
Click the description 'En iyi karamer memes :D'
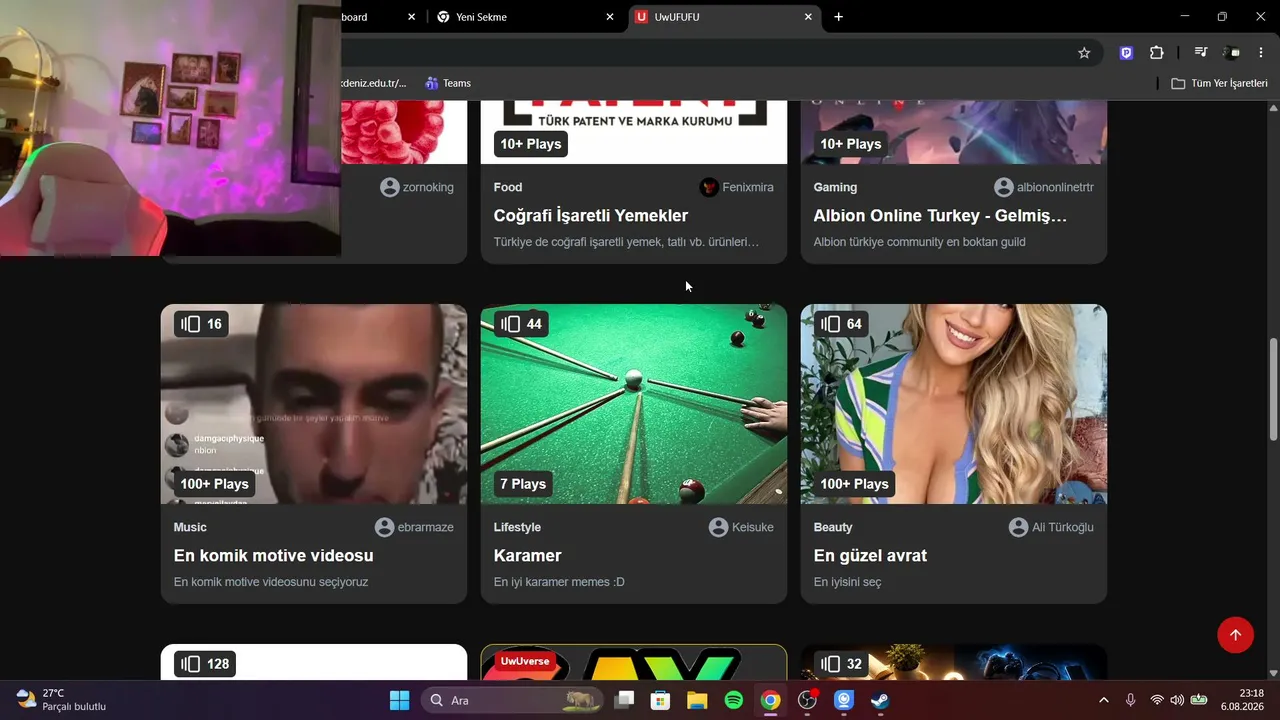559,582
